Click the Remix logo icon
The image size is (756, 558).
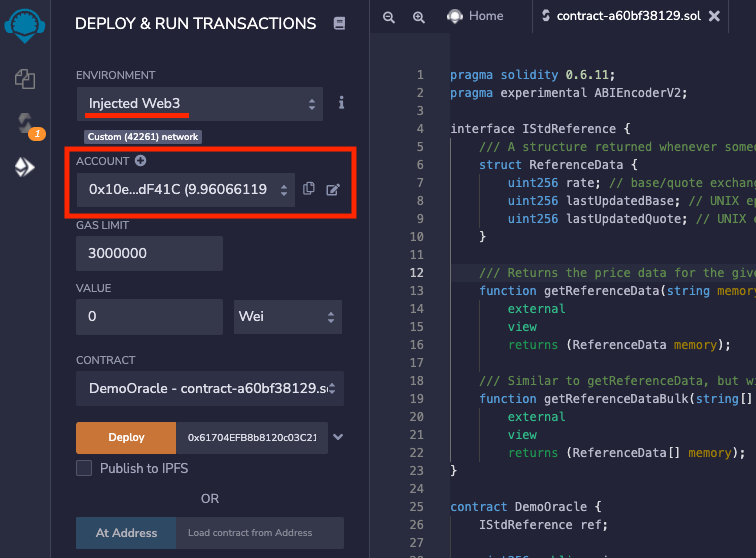coord(25,22)
